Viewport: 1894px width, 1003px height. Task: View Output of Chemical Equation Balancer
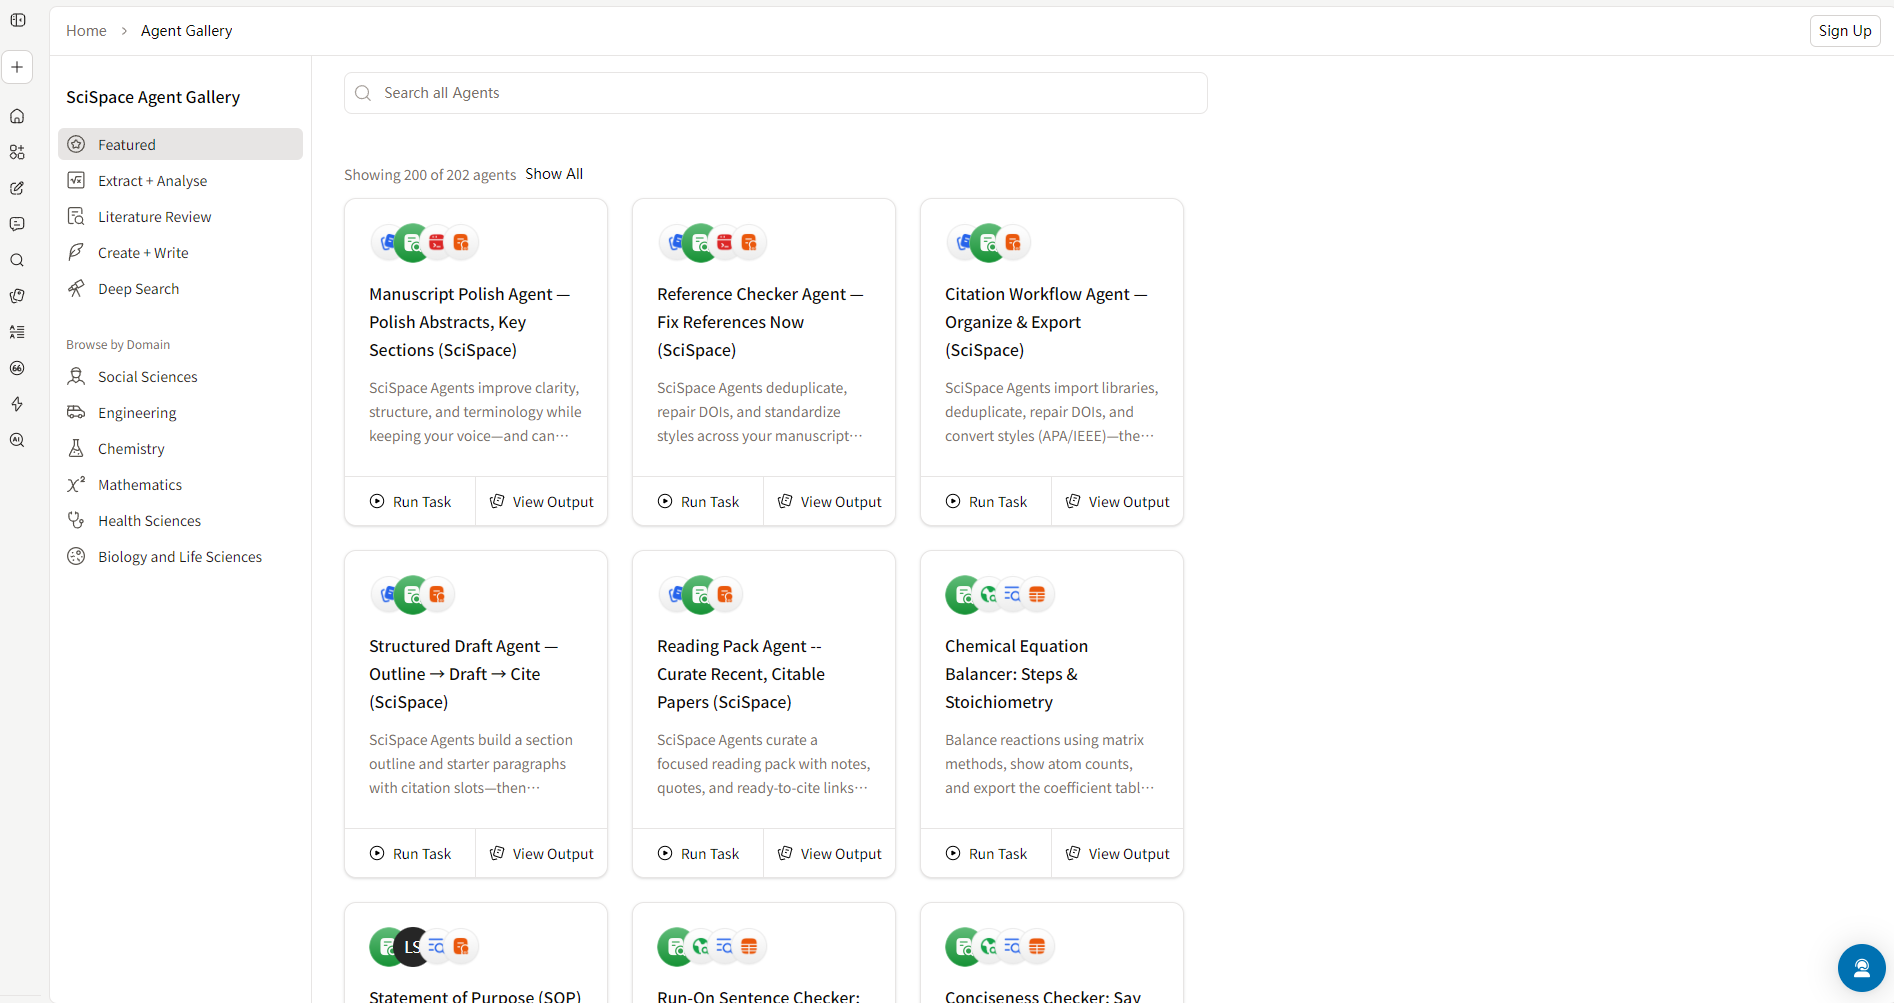(x=1117, y=854)
